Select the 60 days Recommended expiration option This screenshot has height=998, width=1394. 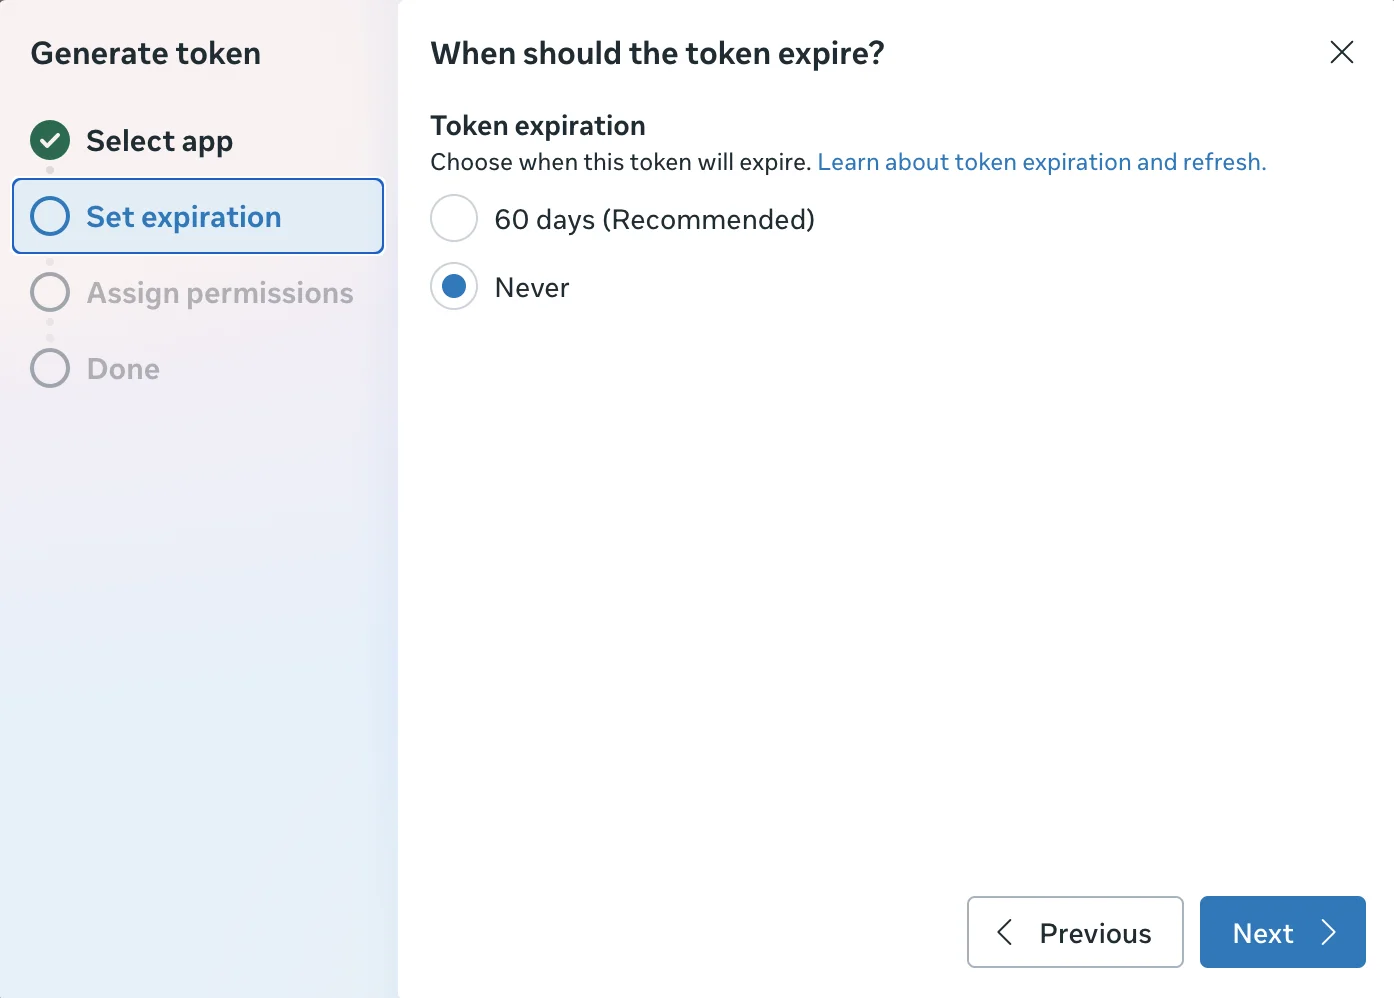click(x=454, y=218)
